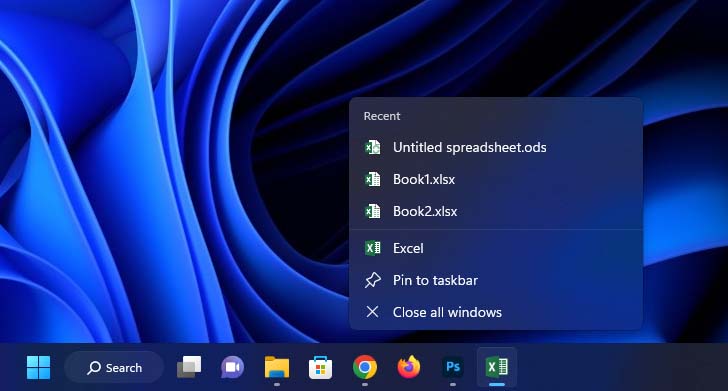The width and height of the screenshot is (728, 391).
Task: Click the Excel taskbar icon
Action: click(496, 367)
